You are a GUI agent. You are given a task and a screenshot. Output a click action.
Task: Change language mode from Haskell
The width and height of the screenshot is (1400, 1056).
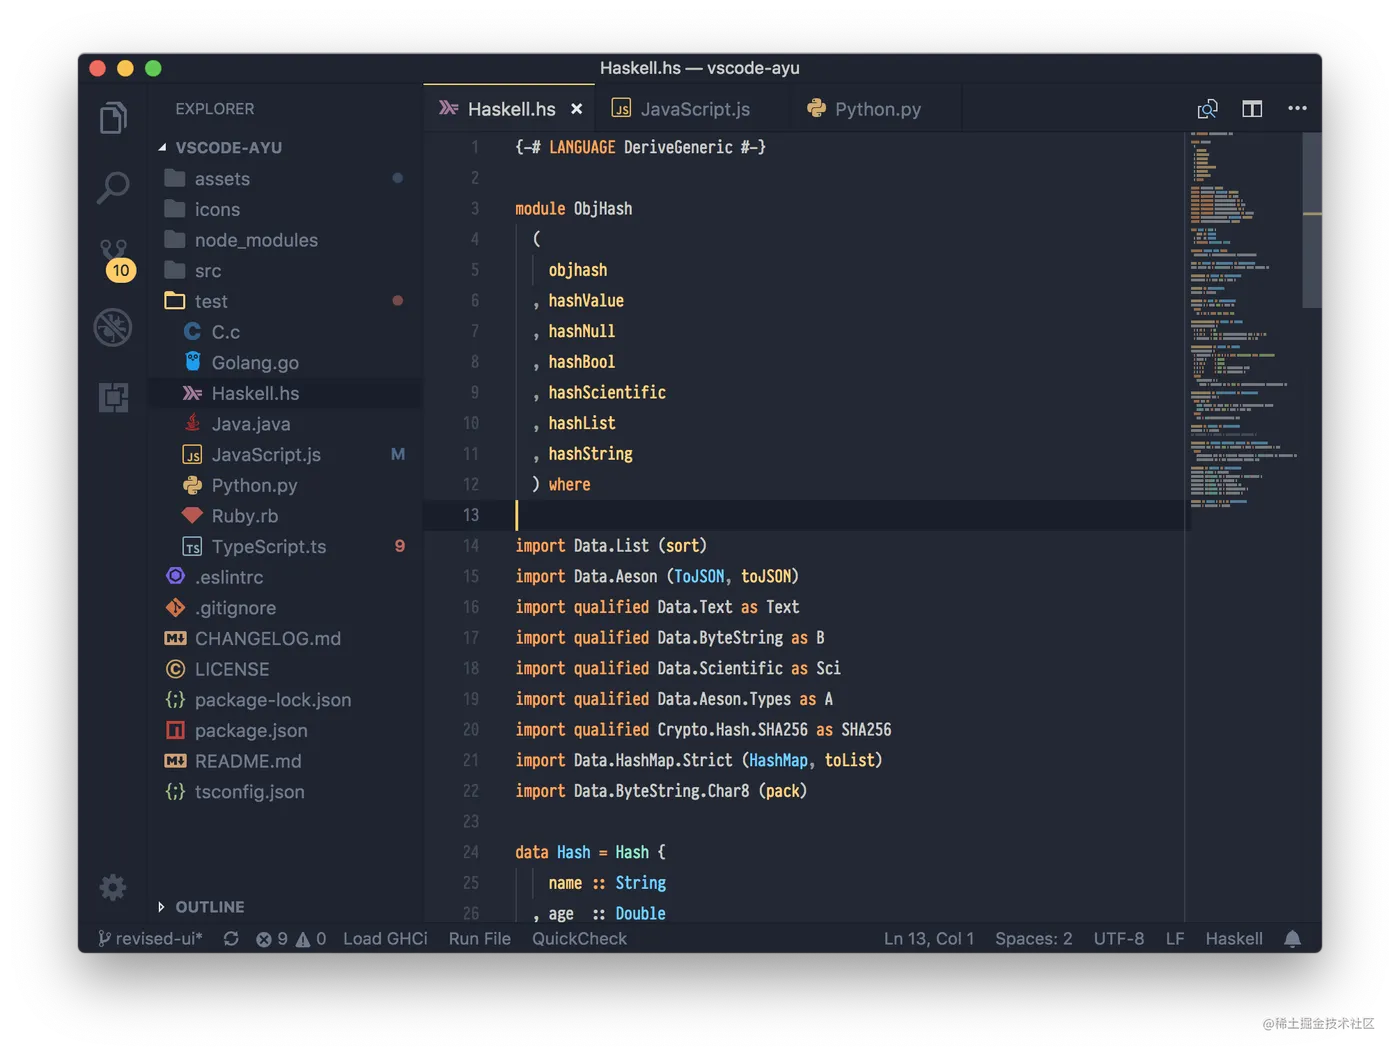point(1234,939)
